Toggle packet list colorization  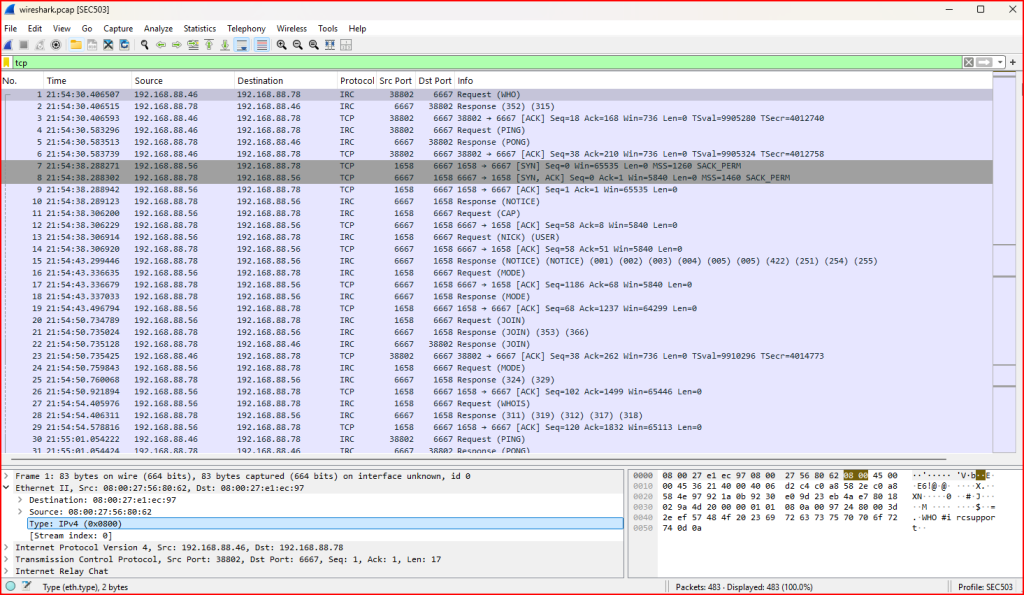(x=262, y=45)
